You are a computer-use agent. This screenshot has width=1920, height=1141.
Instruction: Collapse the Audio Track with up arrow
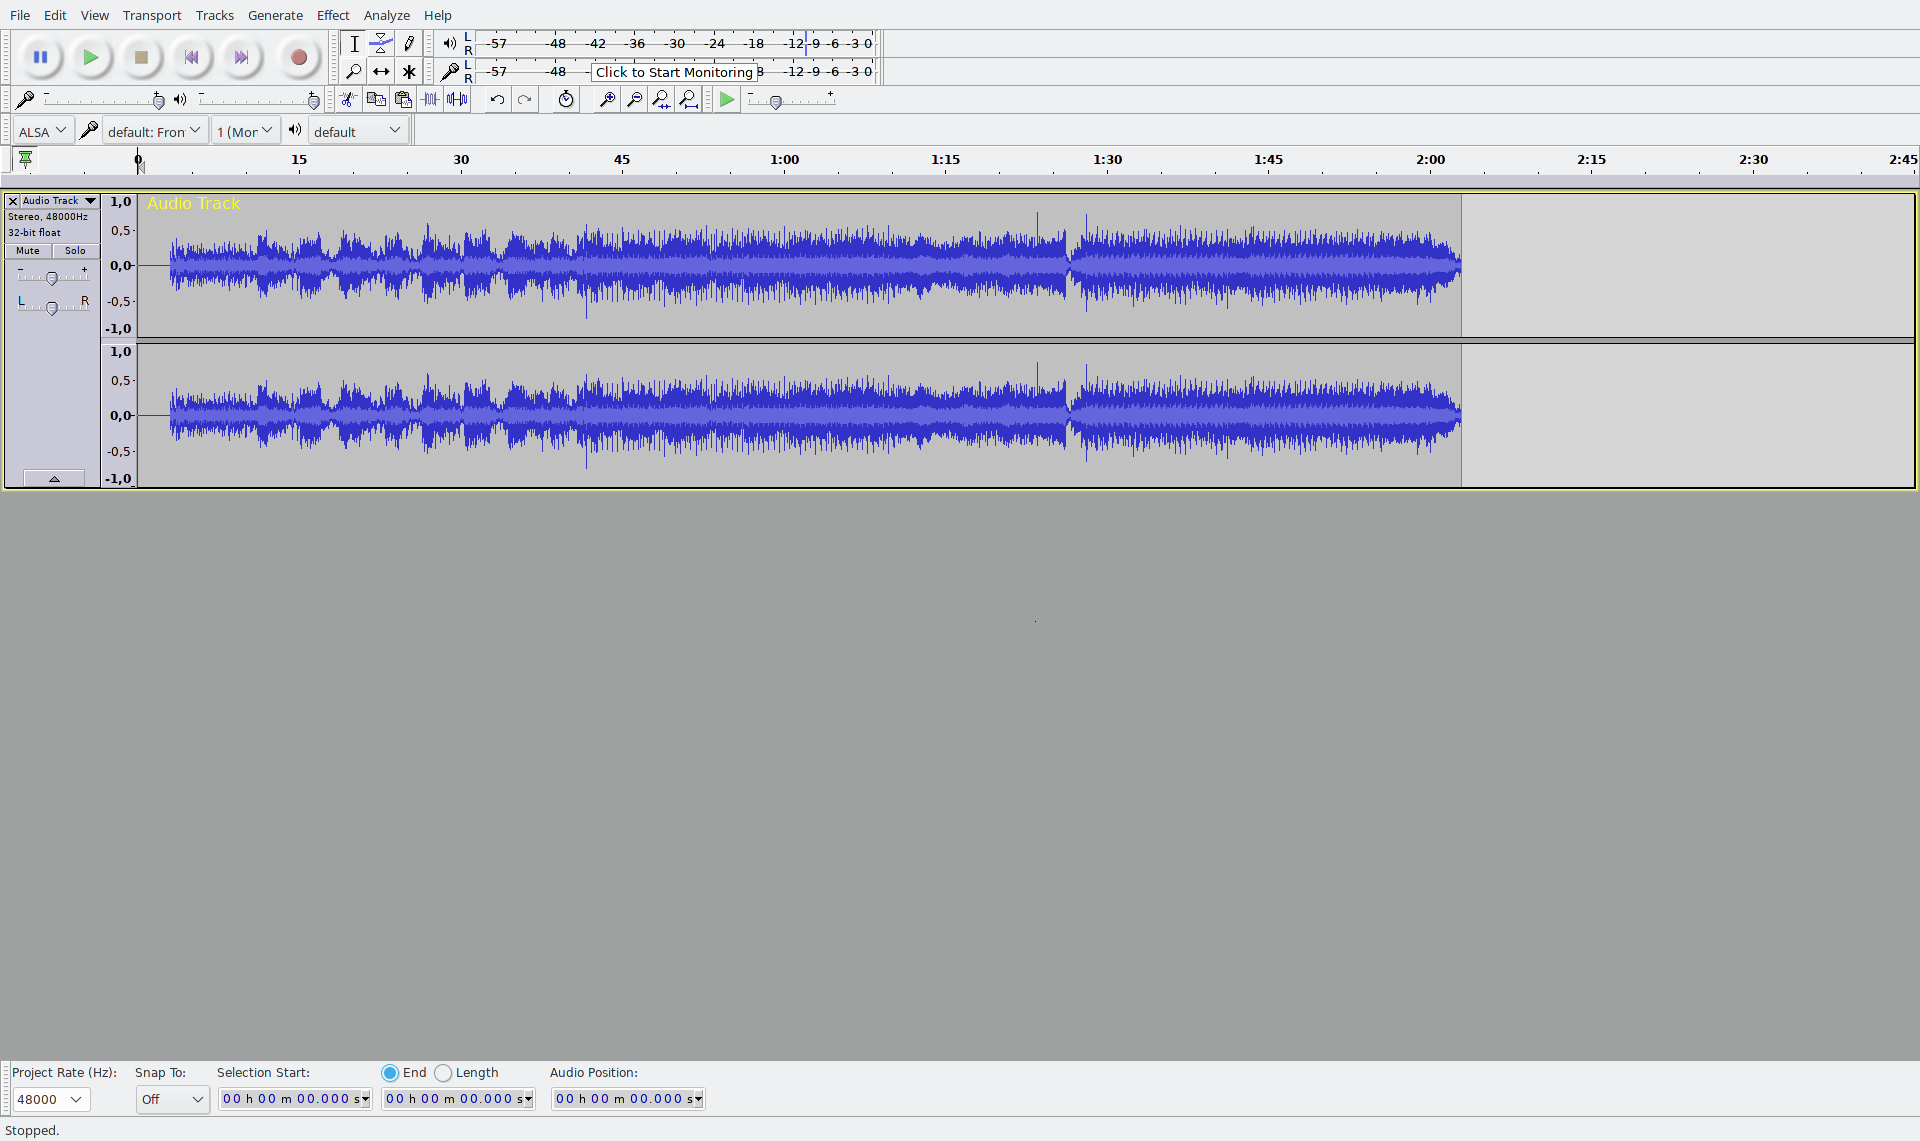click(54, 479)
